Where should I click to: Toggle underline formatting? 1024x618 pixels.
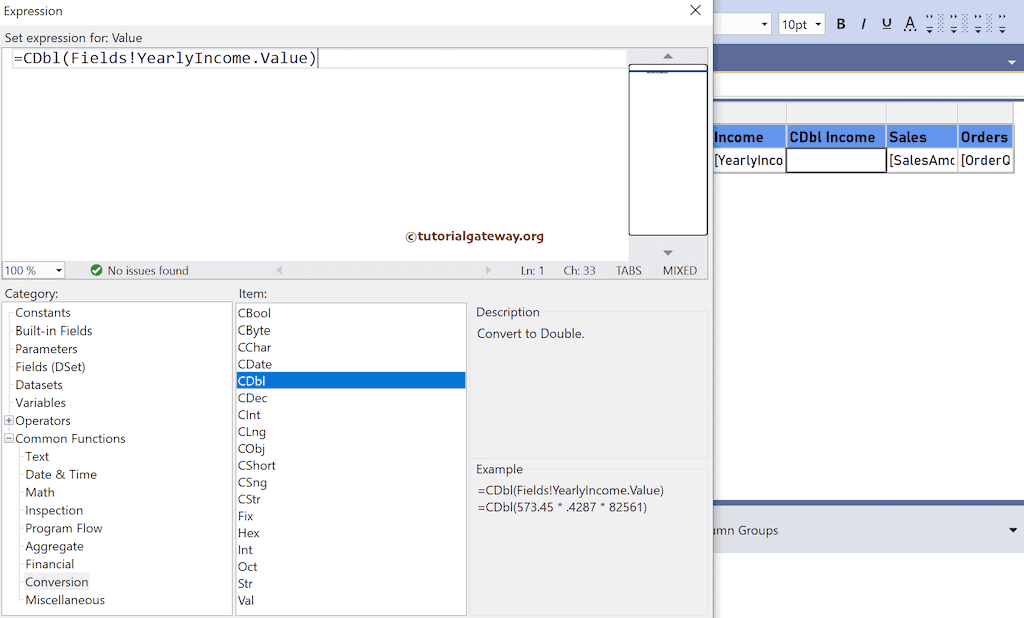(x=887, y=23)
